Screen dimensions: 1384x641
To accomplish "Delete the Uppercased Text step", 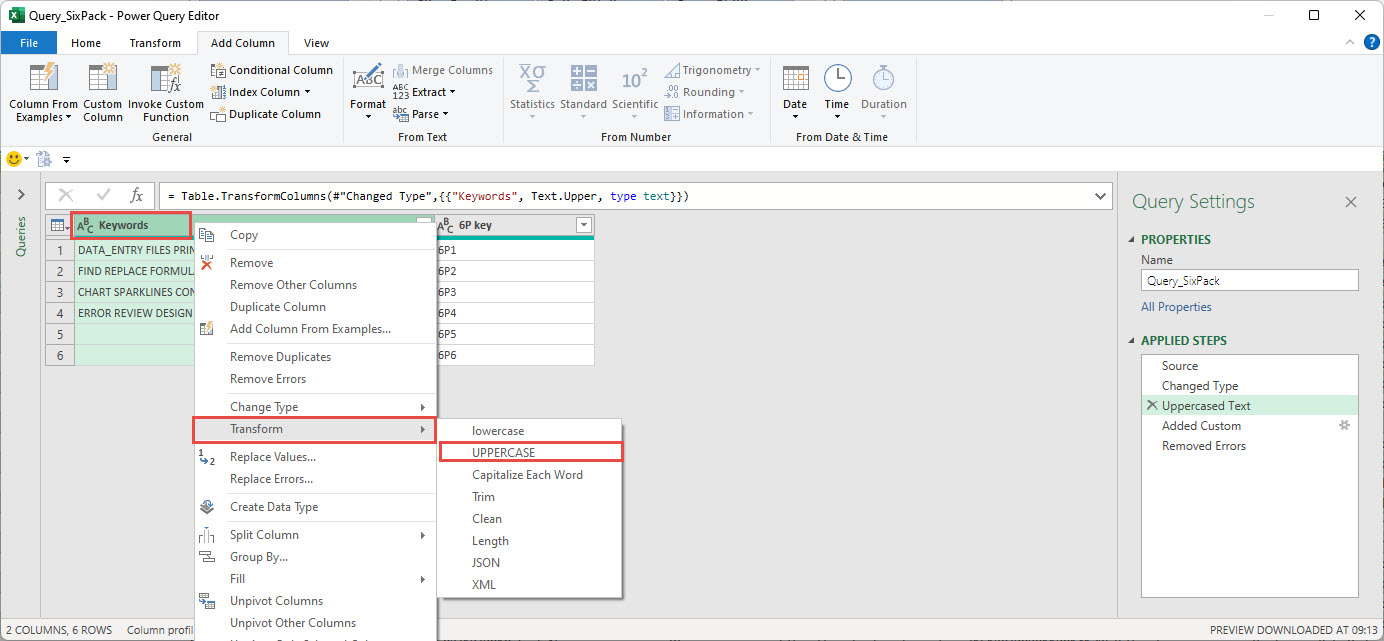I will click(x=1152, y=406).
